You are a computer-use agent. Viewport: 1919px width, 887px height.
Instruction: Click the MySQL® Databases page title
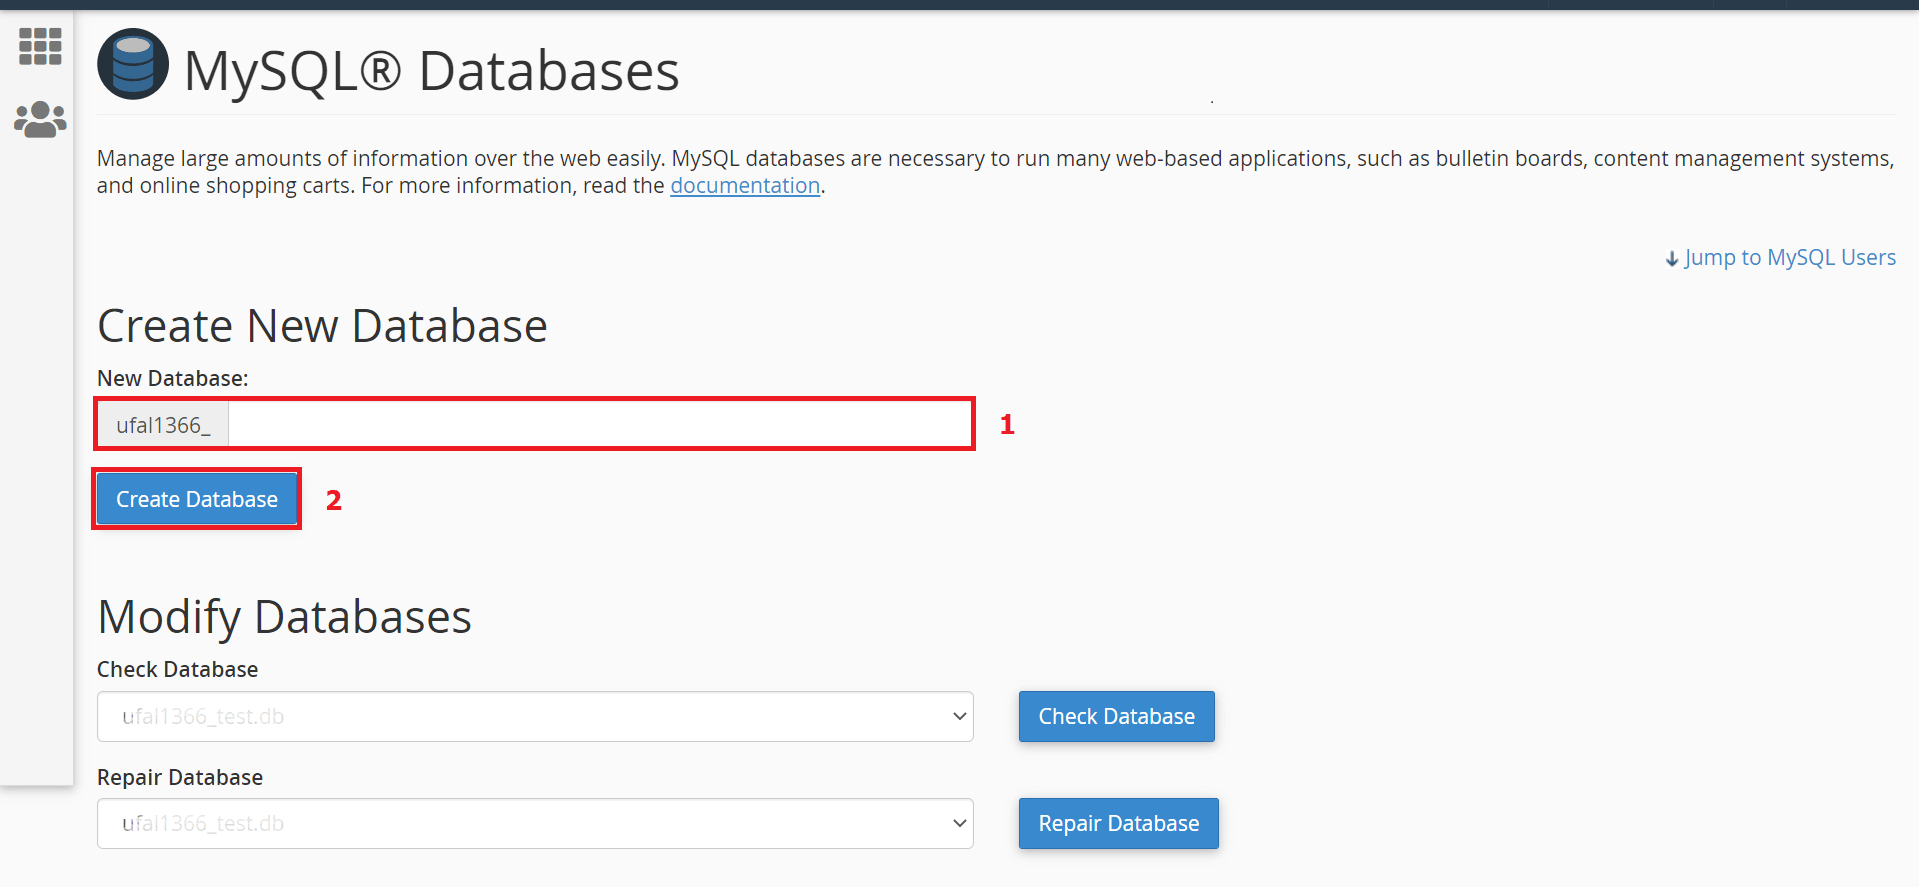(432, 71)
